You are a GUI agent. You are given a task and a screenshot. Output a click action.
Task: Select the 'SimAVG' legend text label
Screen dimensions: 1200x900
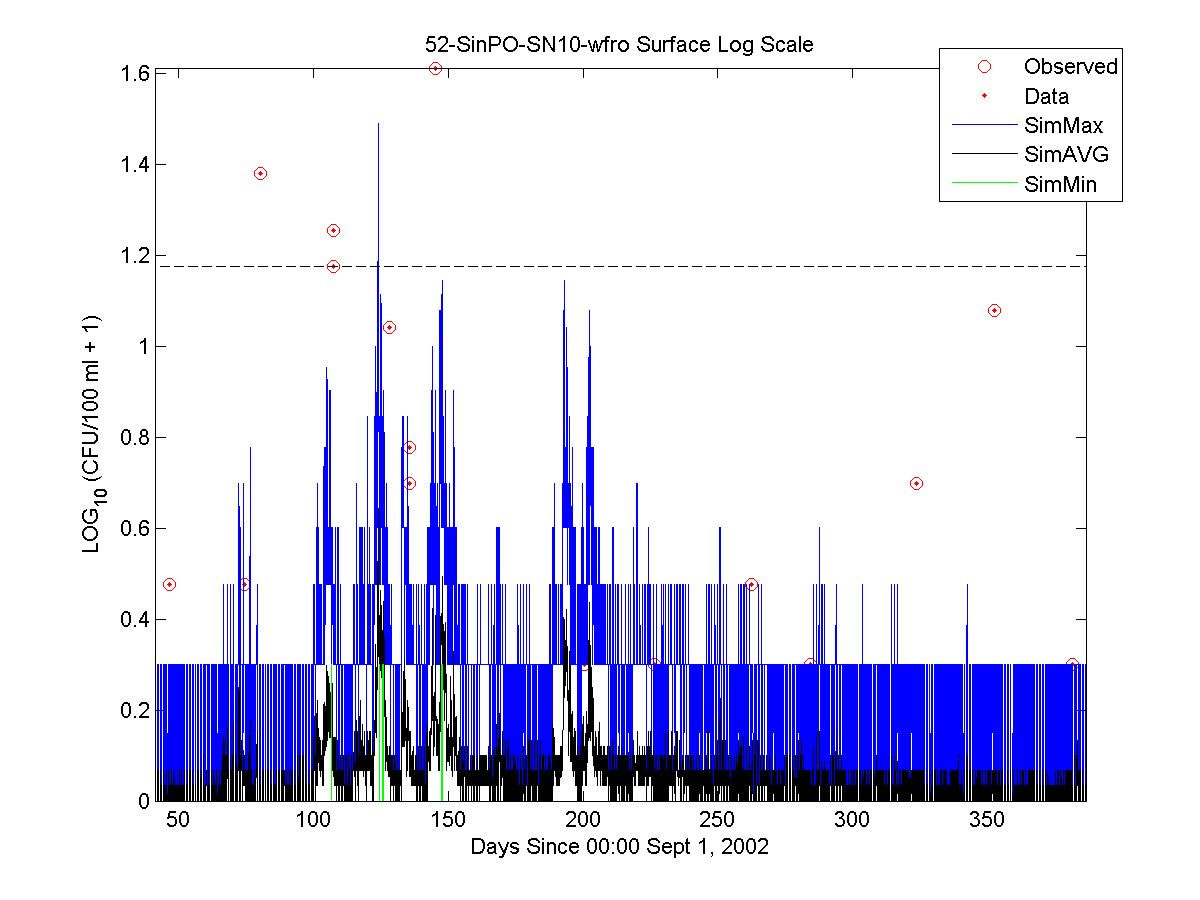click(1066, 155)
